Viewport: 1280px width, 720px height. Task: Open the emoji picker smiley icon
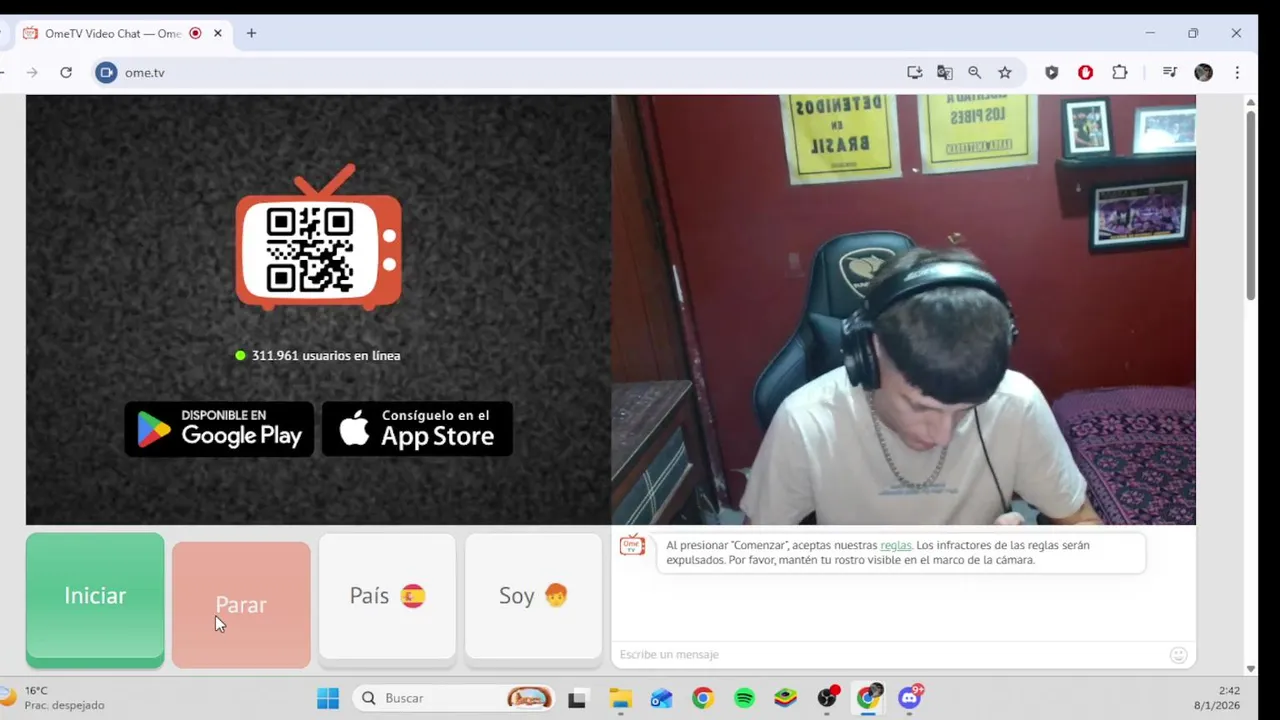[1179, 655]
